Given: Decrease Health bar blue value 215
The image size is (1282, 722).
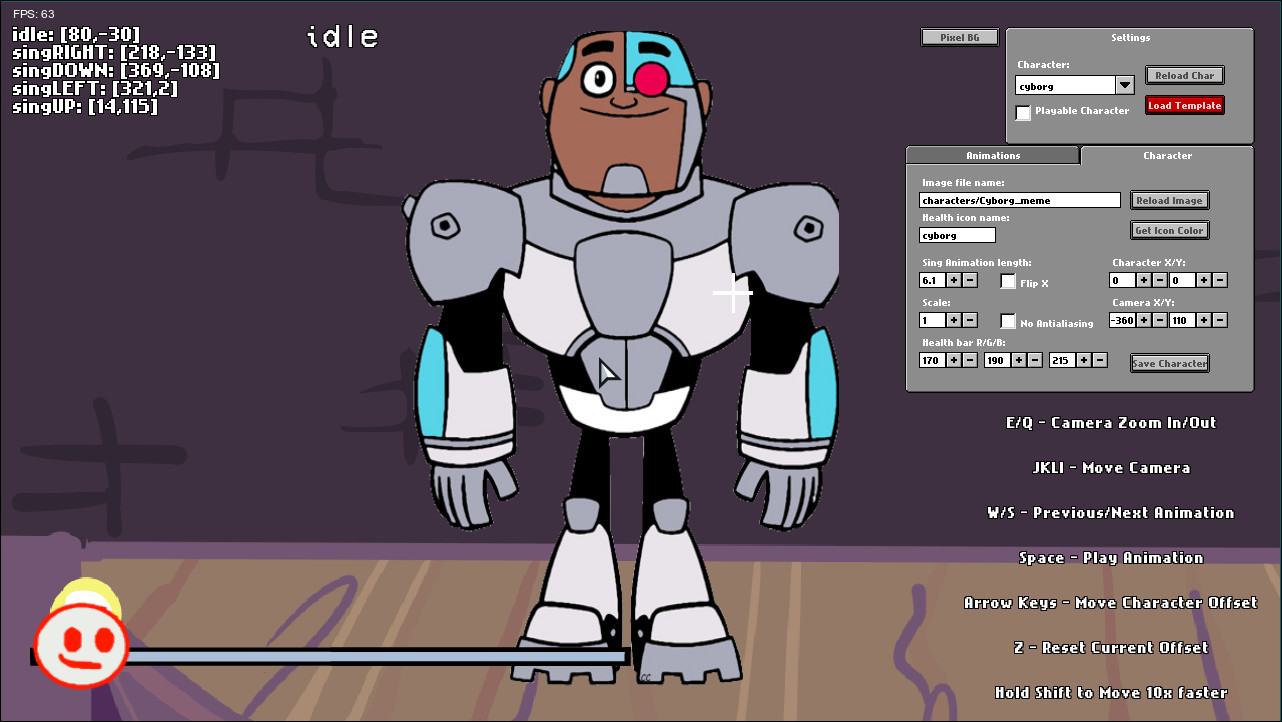Looking at the screenshot, I should pos(1100,360).
